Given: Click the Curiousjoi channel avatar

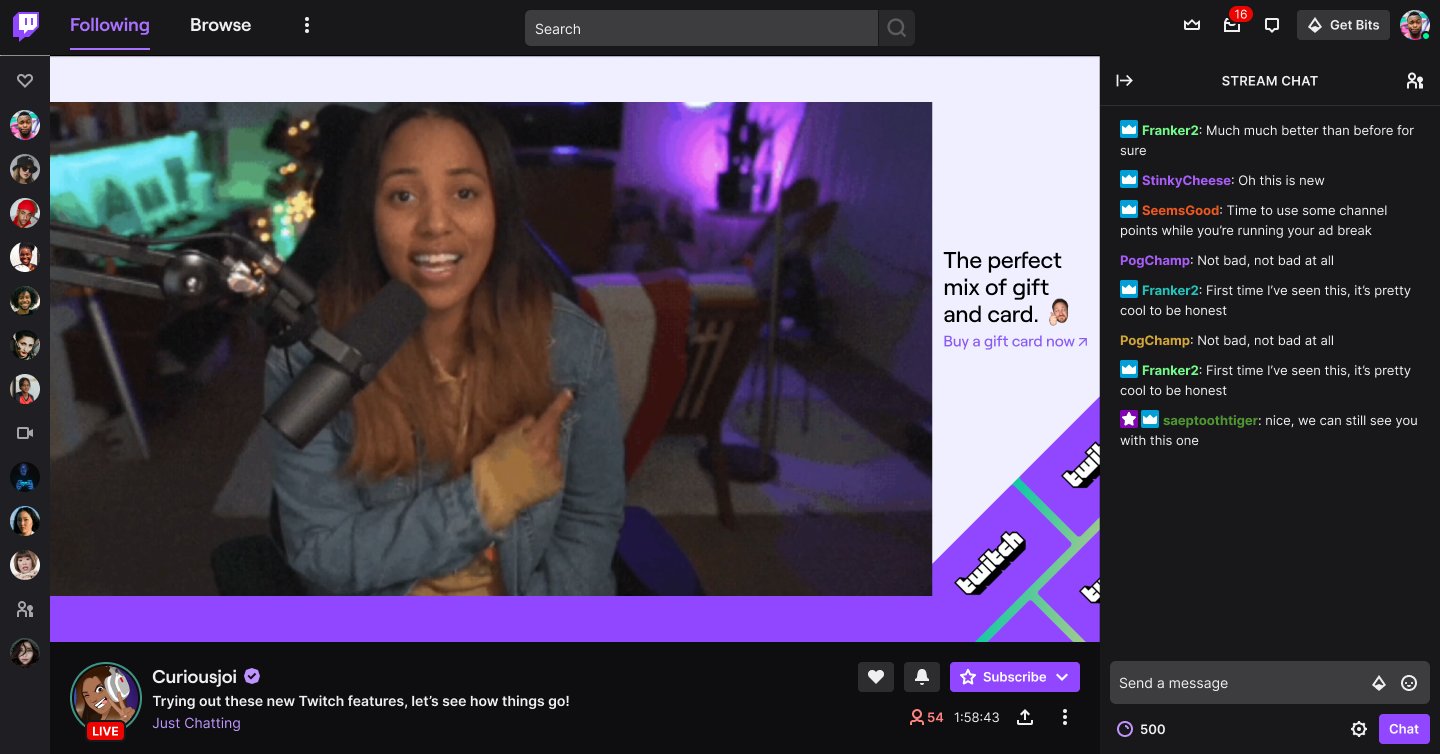Looking at the screenshot, I should tap(105, 698).
